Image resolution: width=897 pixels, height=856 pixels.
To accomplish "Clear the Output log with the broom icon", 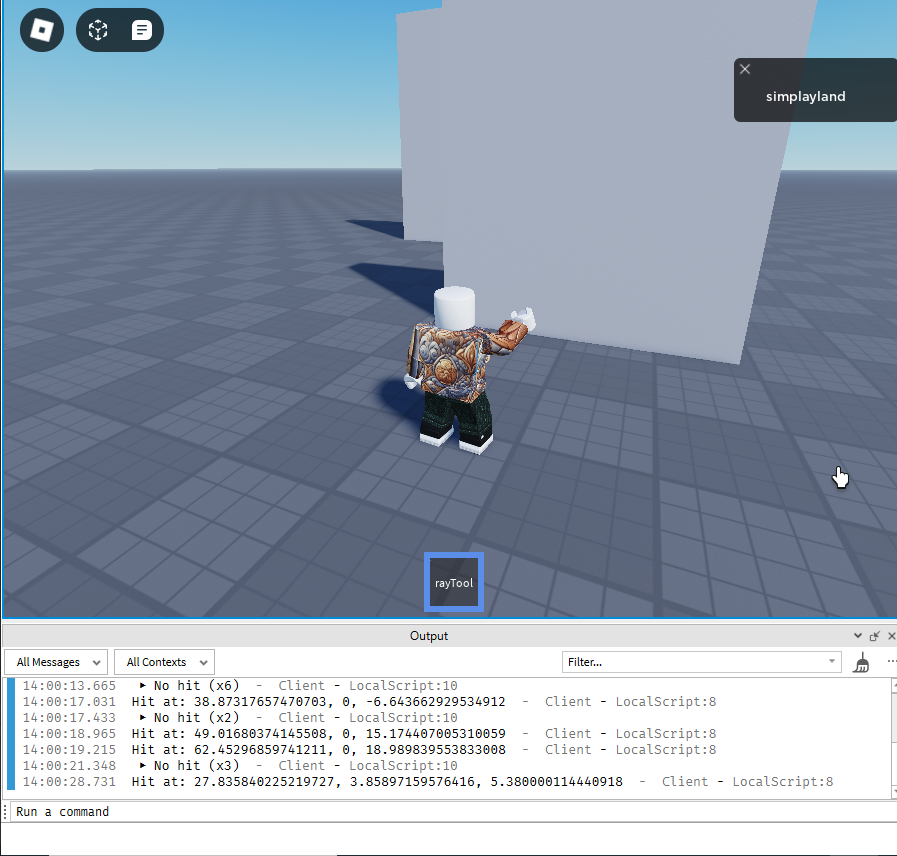I will [x=860, y=662].
